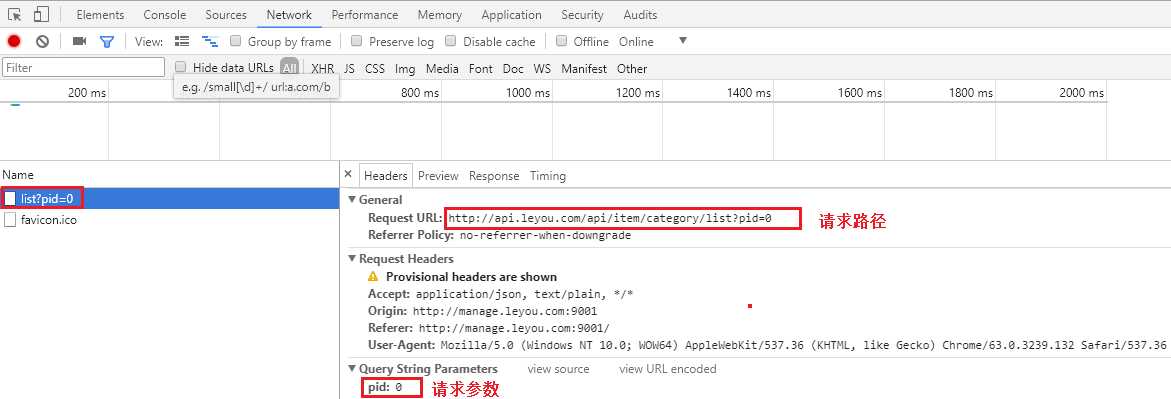
Task: Show the Preview detail tab
Action: tap(438, 176)
